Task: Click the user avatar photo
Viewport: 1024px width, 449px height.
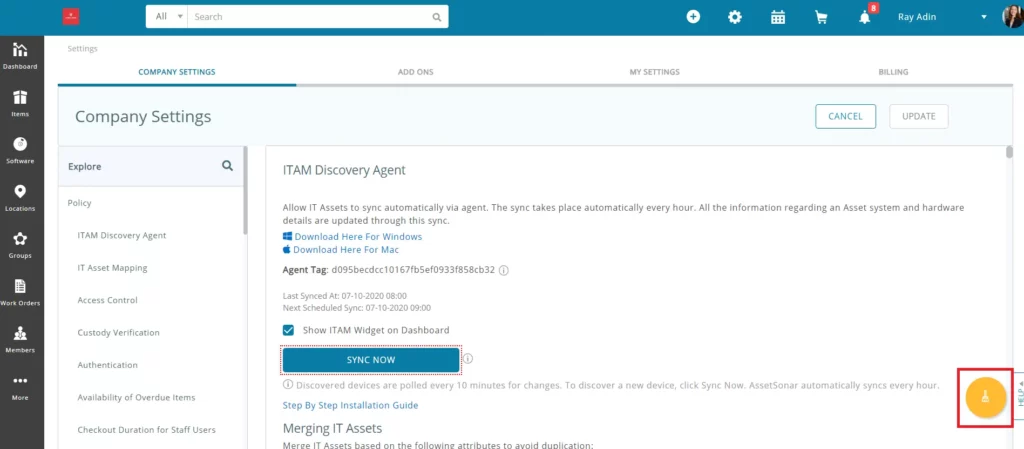Action: click(x=1014, y=17)
